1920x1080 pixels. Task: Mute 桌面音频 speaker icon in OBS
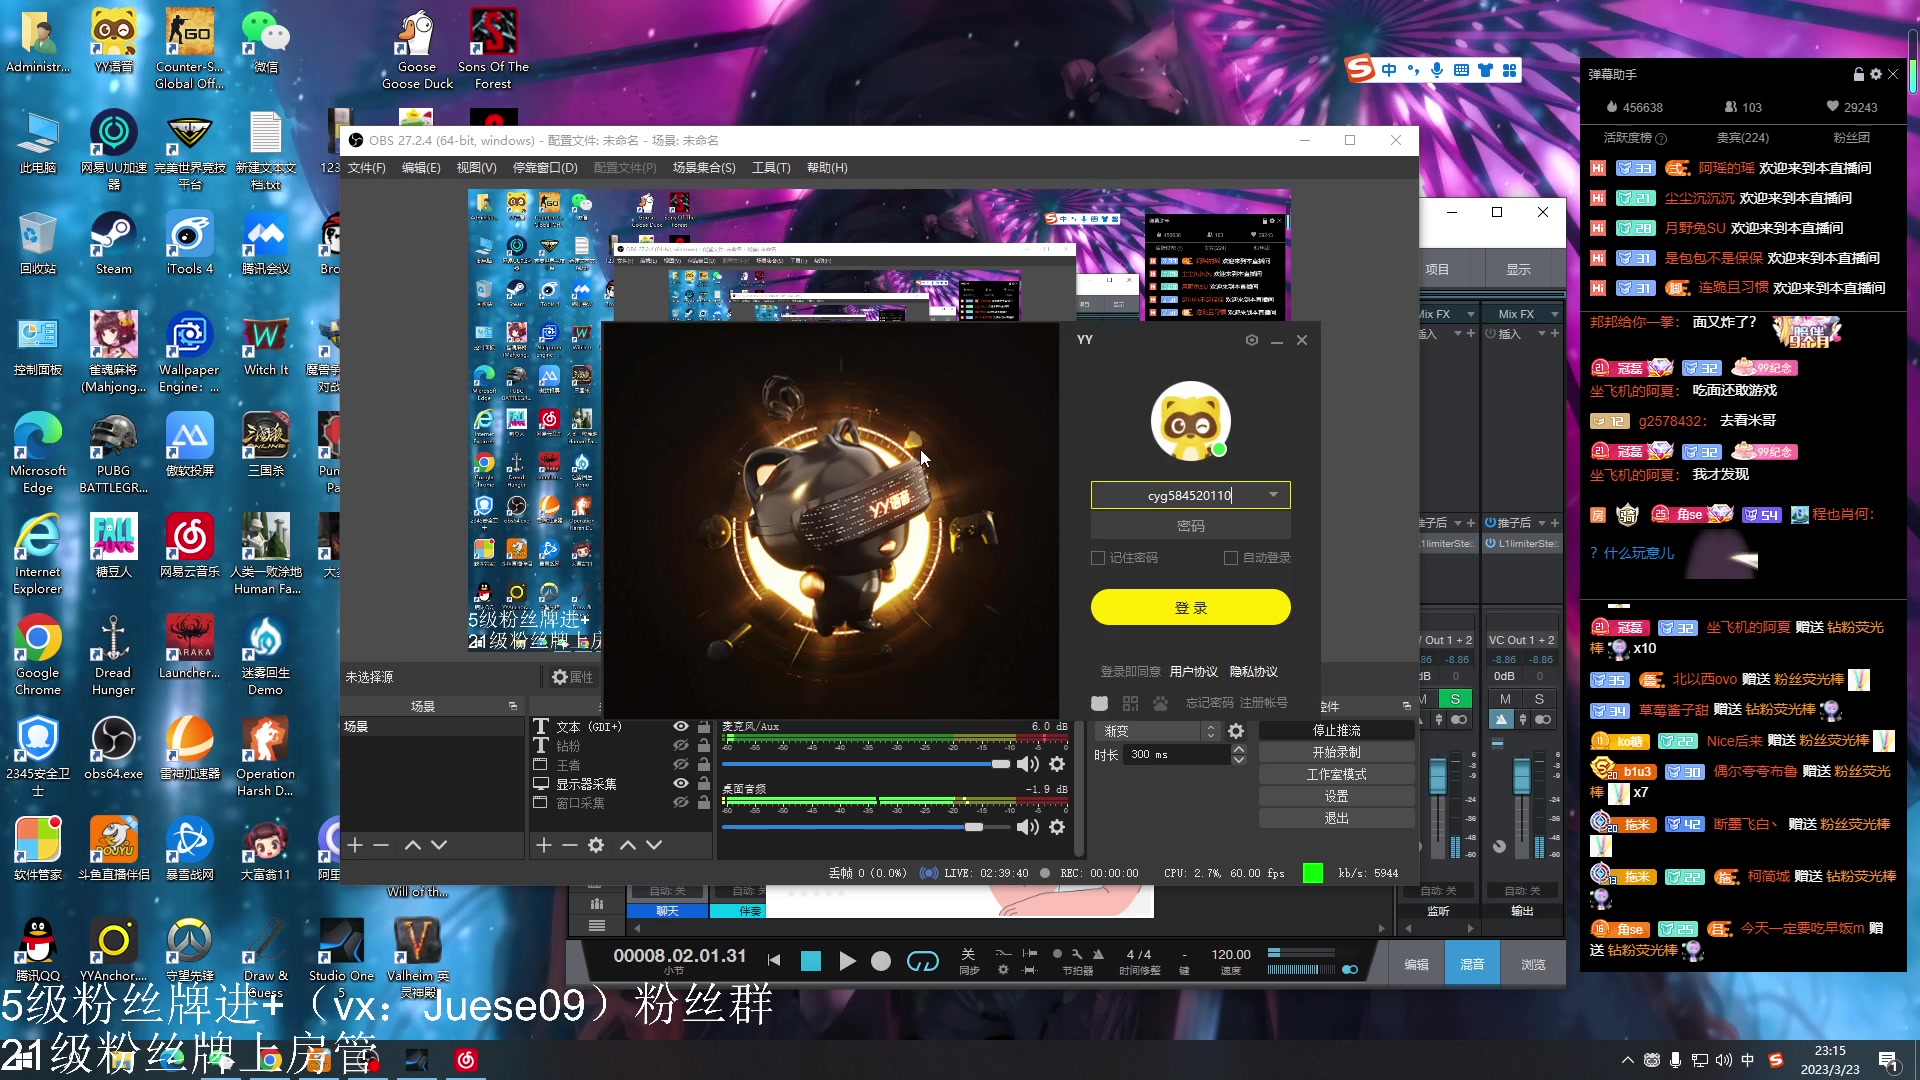click(x=1028, y=827)
